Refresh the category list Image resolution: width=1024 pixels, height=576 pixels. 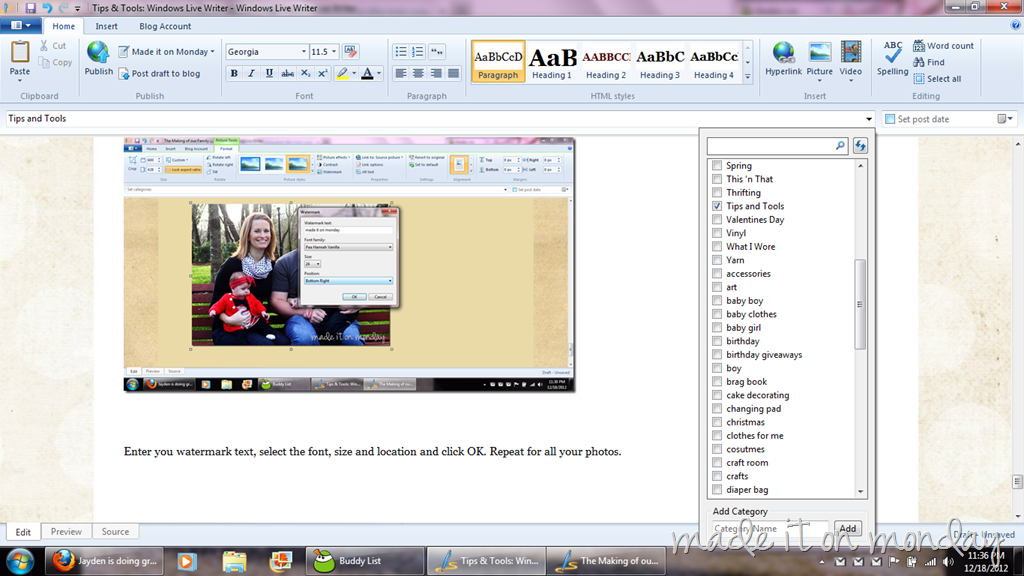[860, 146]
